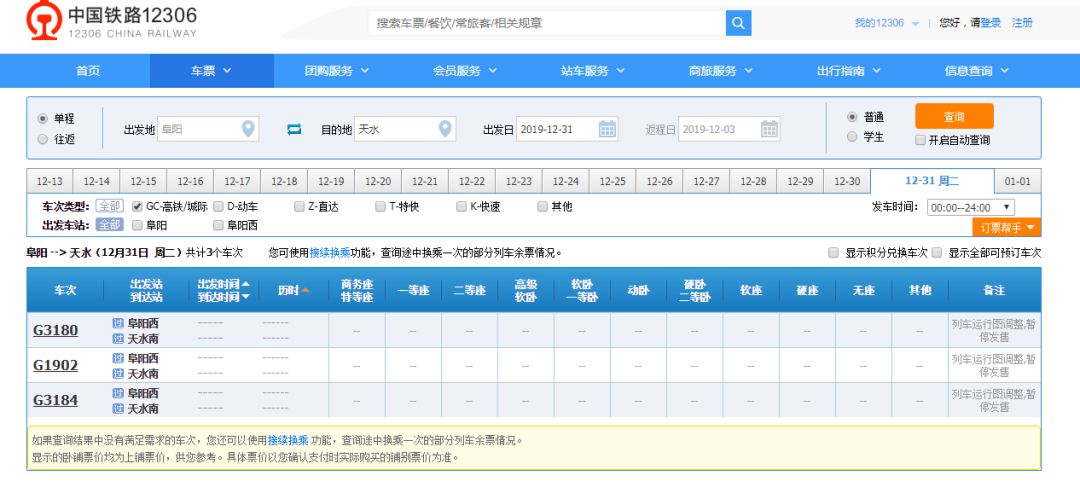Select the 12-31 周二 date tab

[x=932, y=181]
